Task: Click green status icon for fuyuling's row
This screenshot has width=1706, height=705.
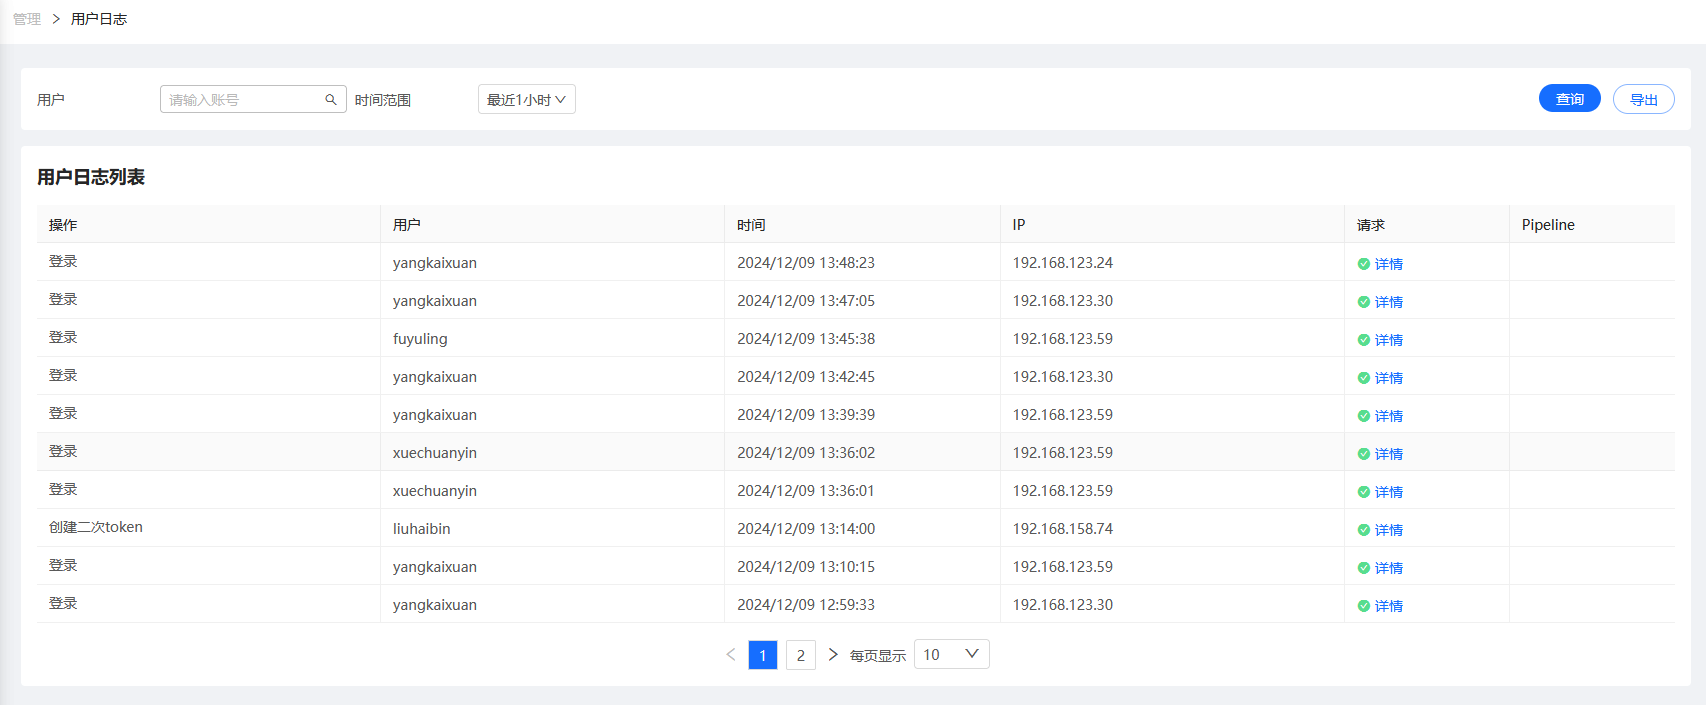Action: point(1363,340)
